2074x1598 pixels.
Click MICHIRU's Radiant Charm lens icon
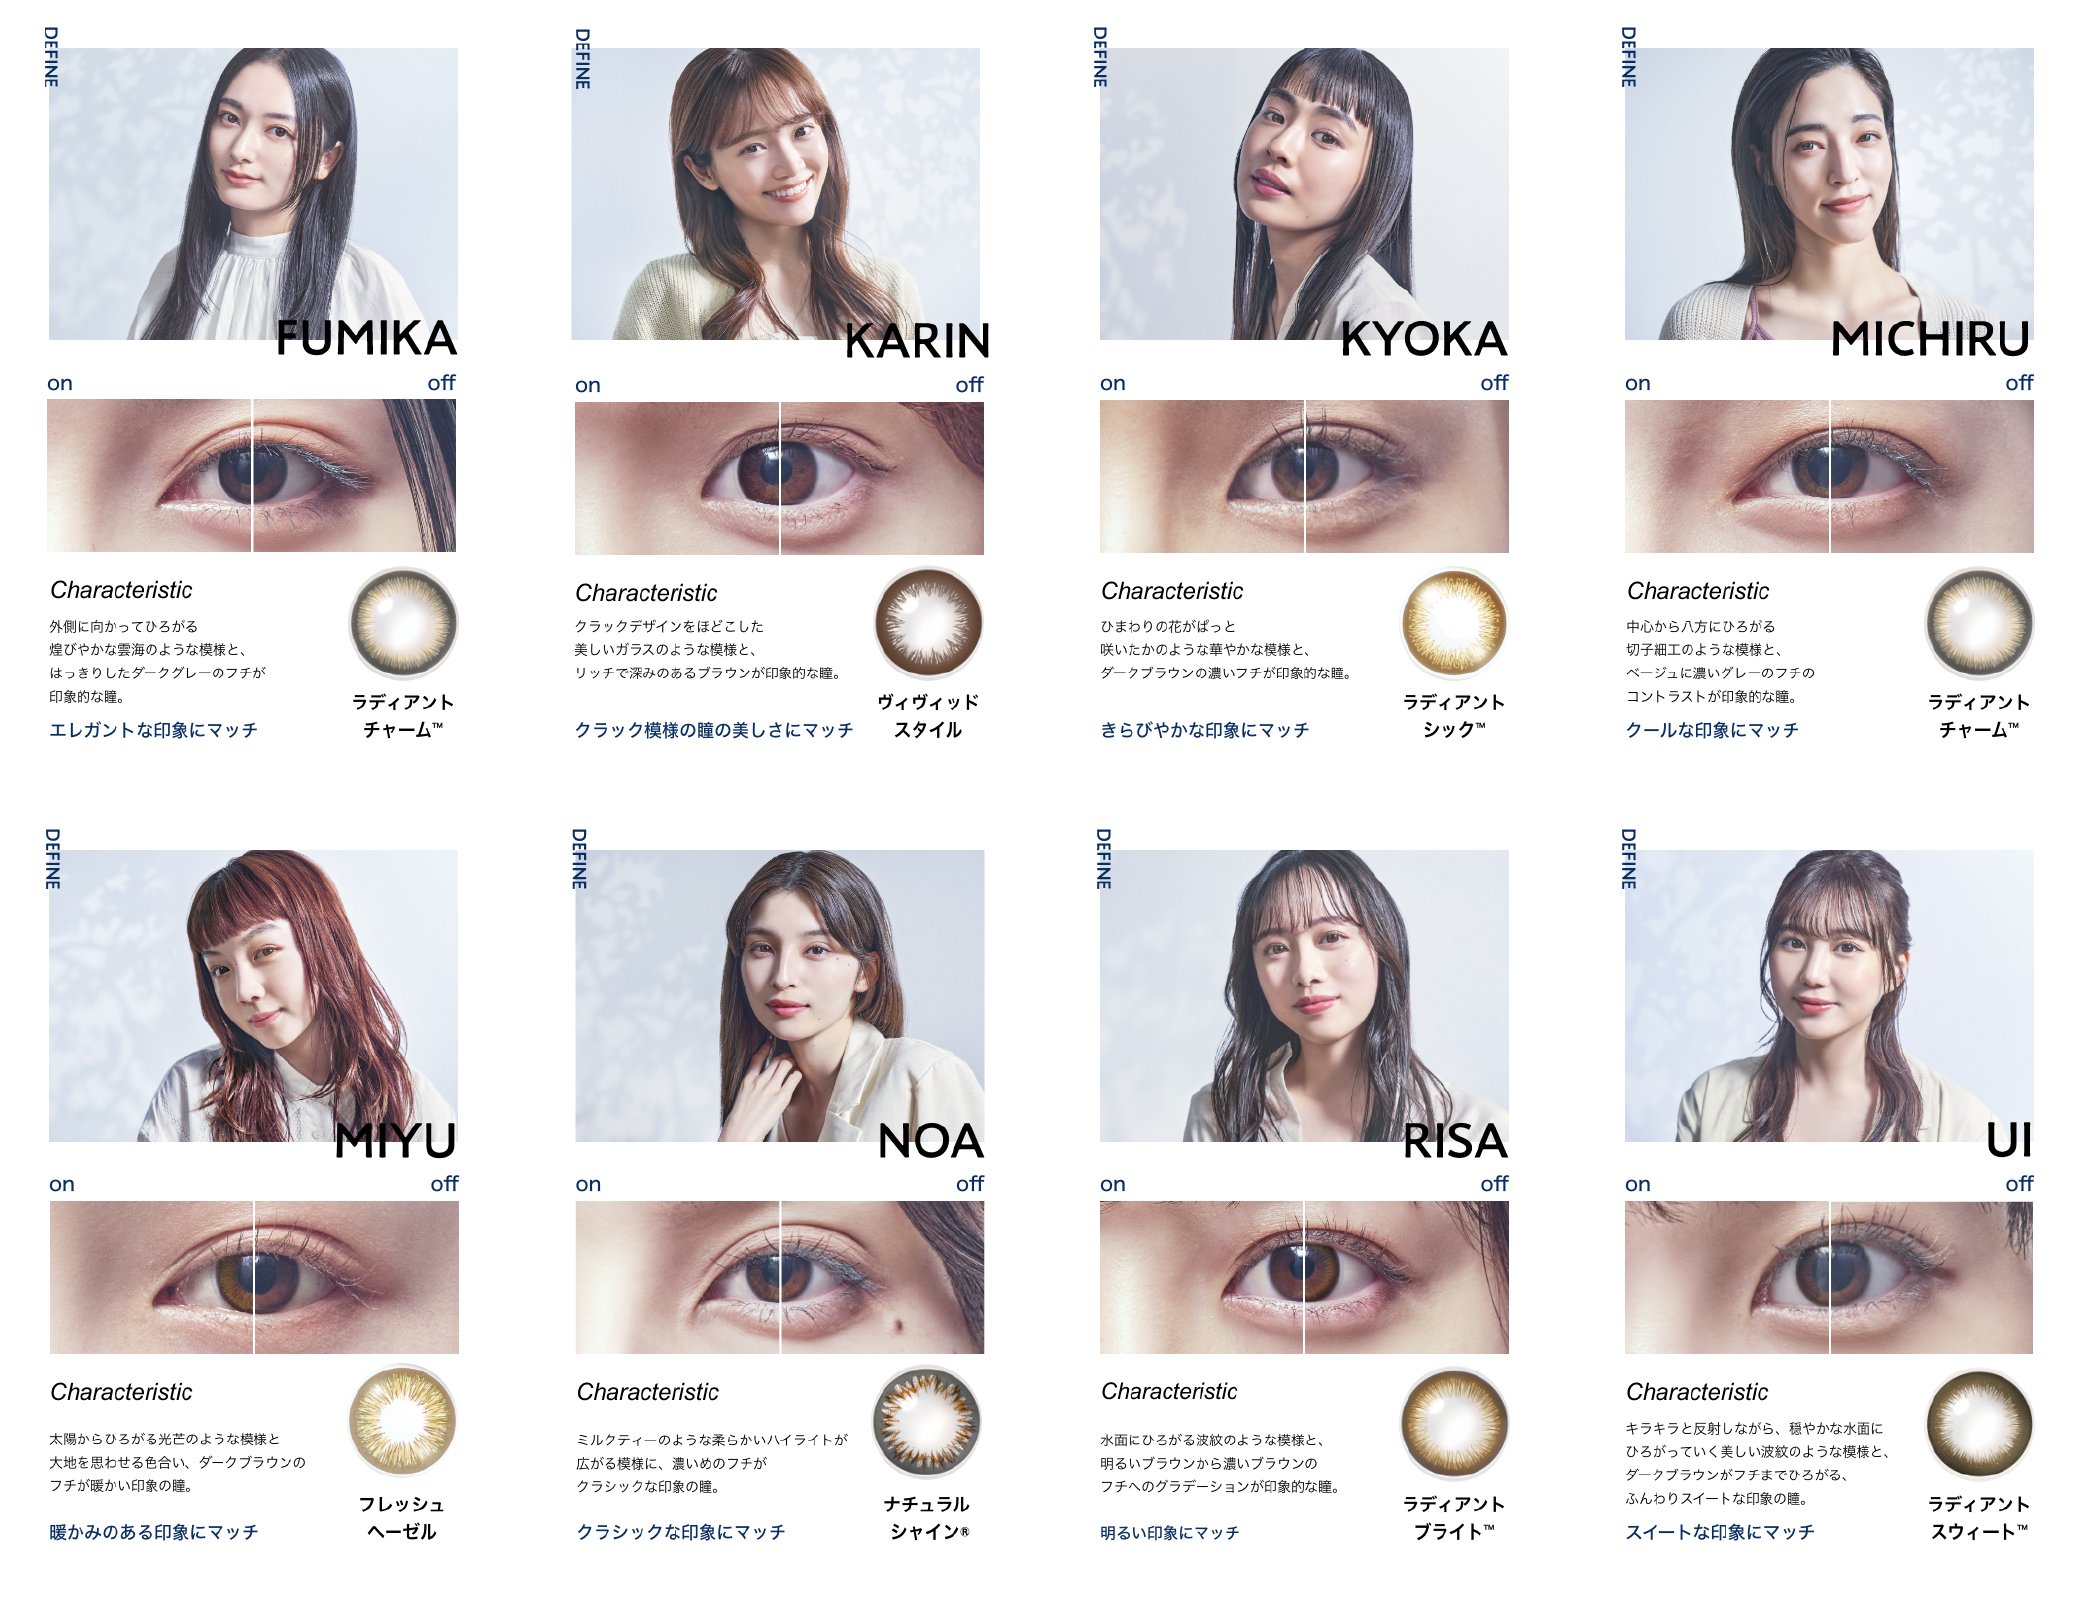[1979, 623]
